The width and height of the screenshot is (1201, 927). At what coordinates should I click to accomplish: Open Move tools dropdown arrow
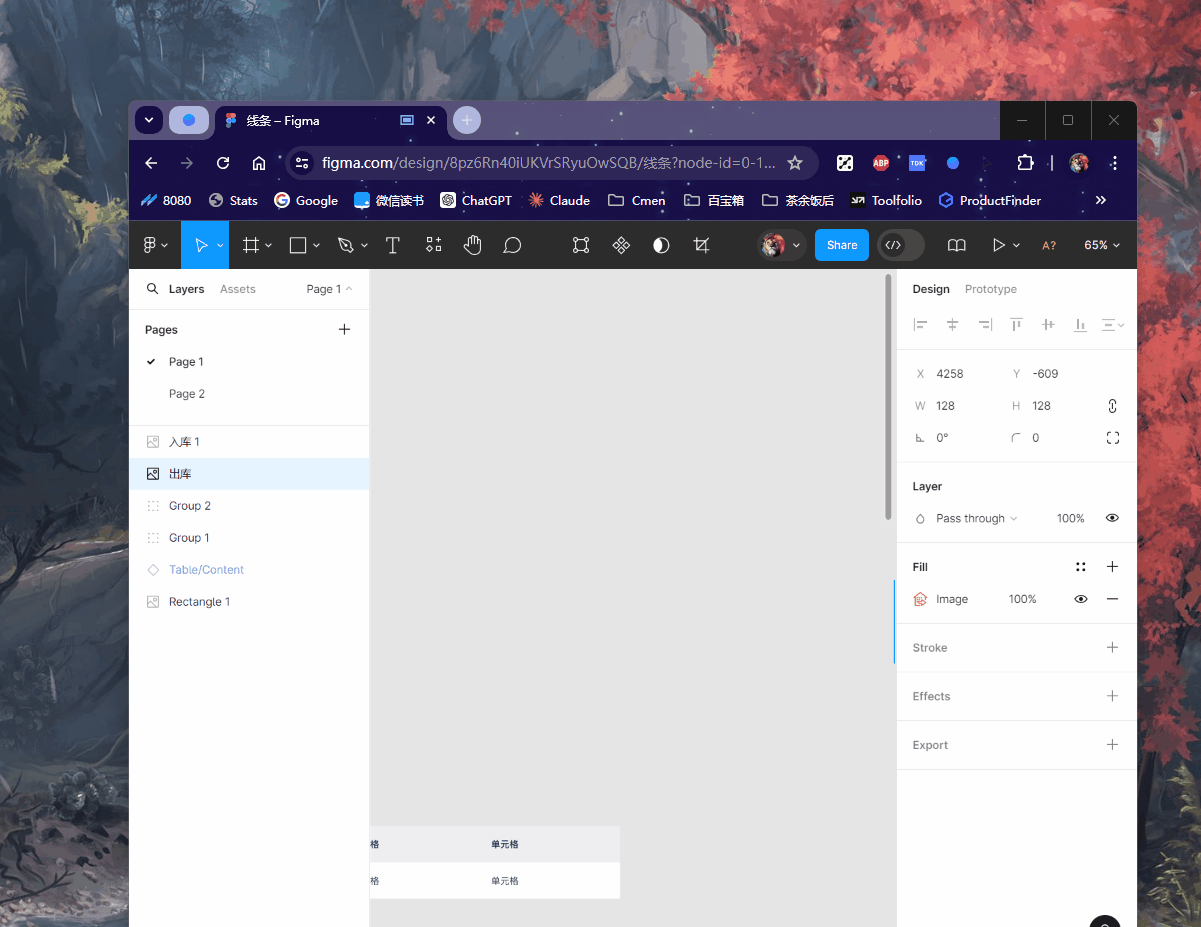pos(220,245)
